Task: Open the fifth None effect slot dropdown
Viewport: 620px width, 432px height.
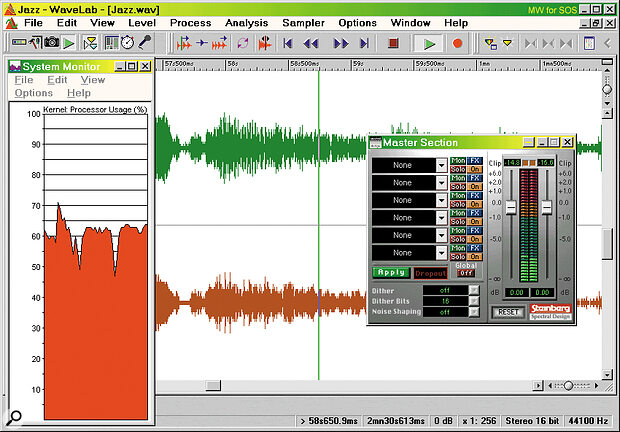Action: pyautogui.click(x=442, y=235)
